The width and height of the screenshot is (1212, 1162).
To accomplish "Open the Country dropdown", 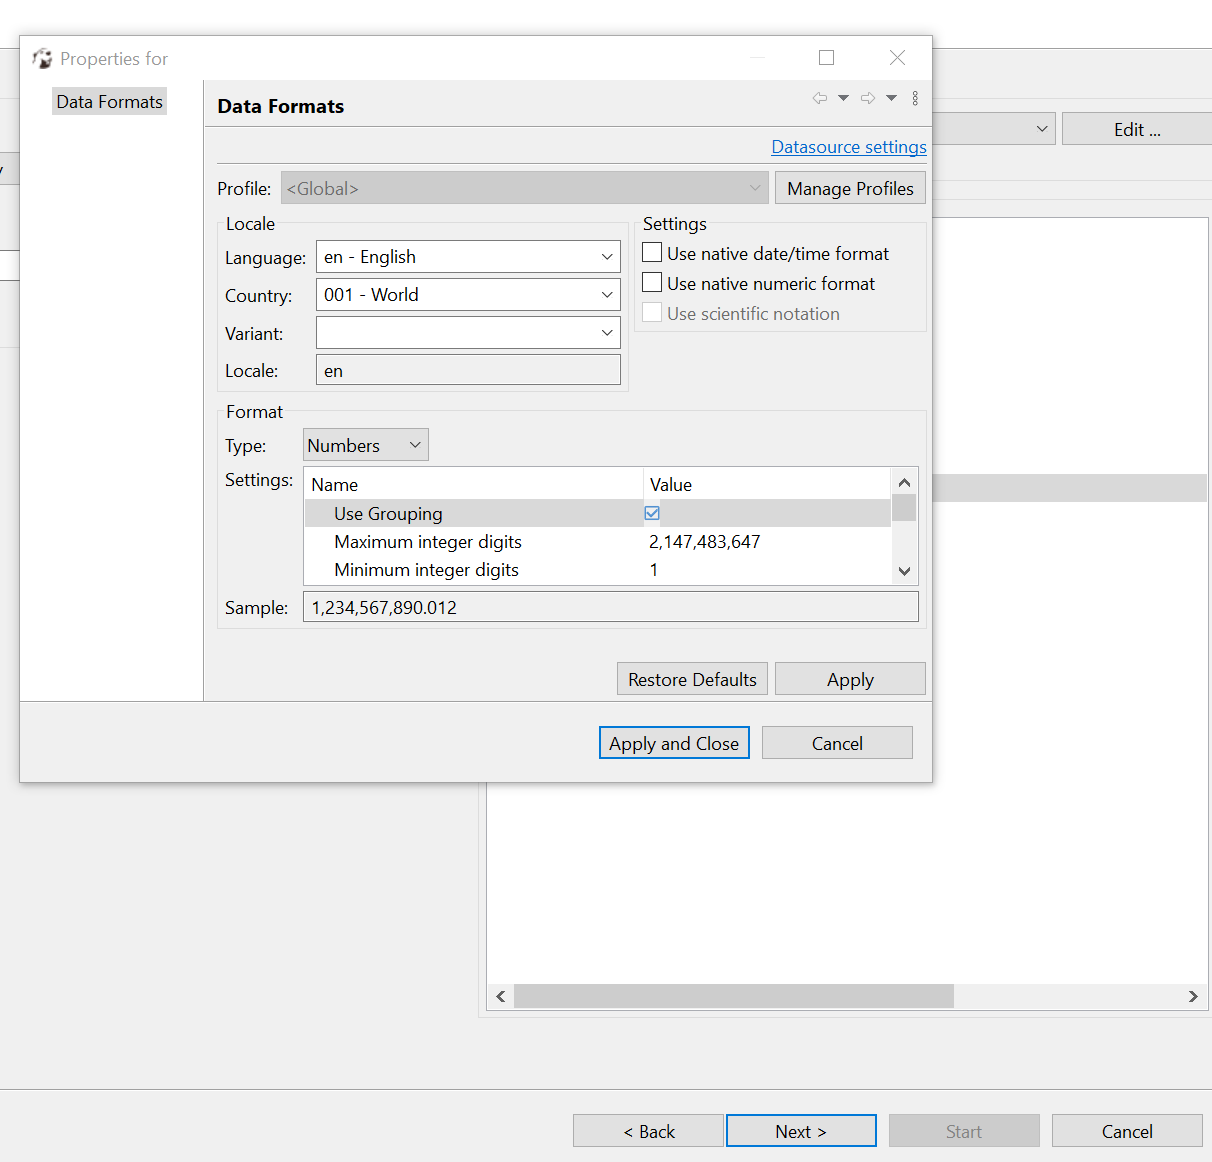I will [607, 294].
